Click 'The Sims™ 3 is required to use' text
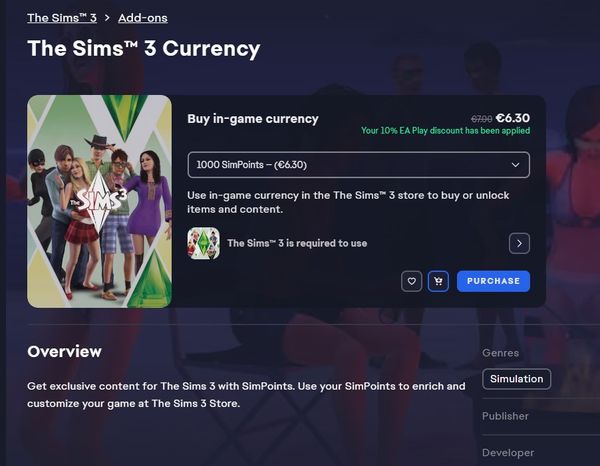 297,243
